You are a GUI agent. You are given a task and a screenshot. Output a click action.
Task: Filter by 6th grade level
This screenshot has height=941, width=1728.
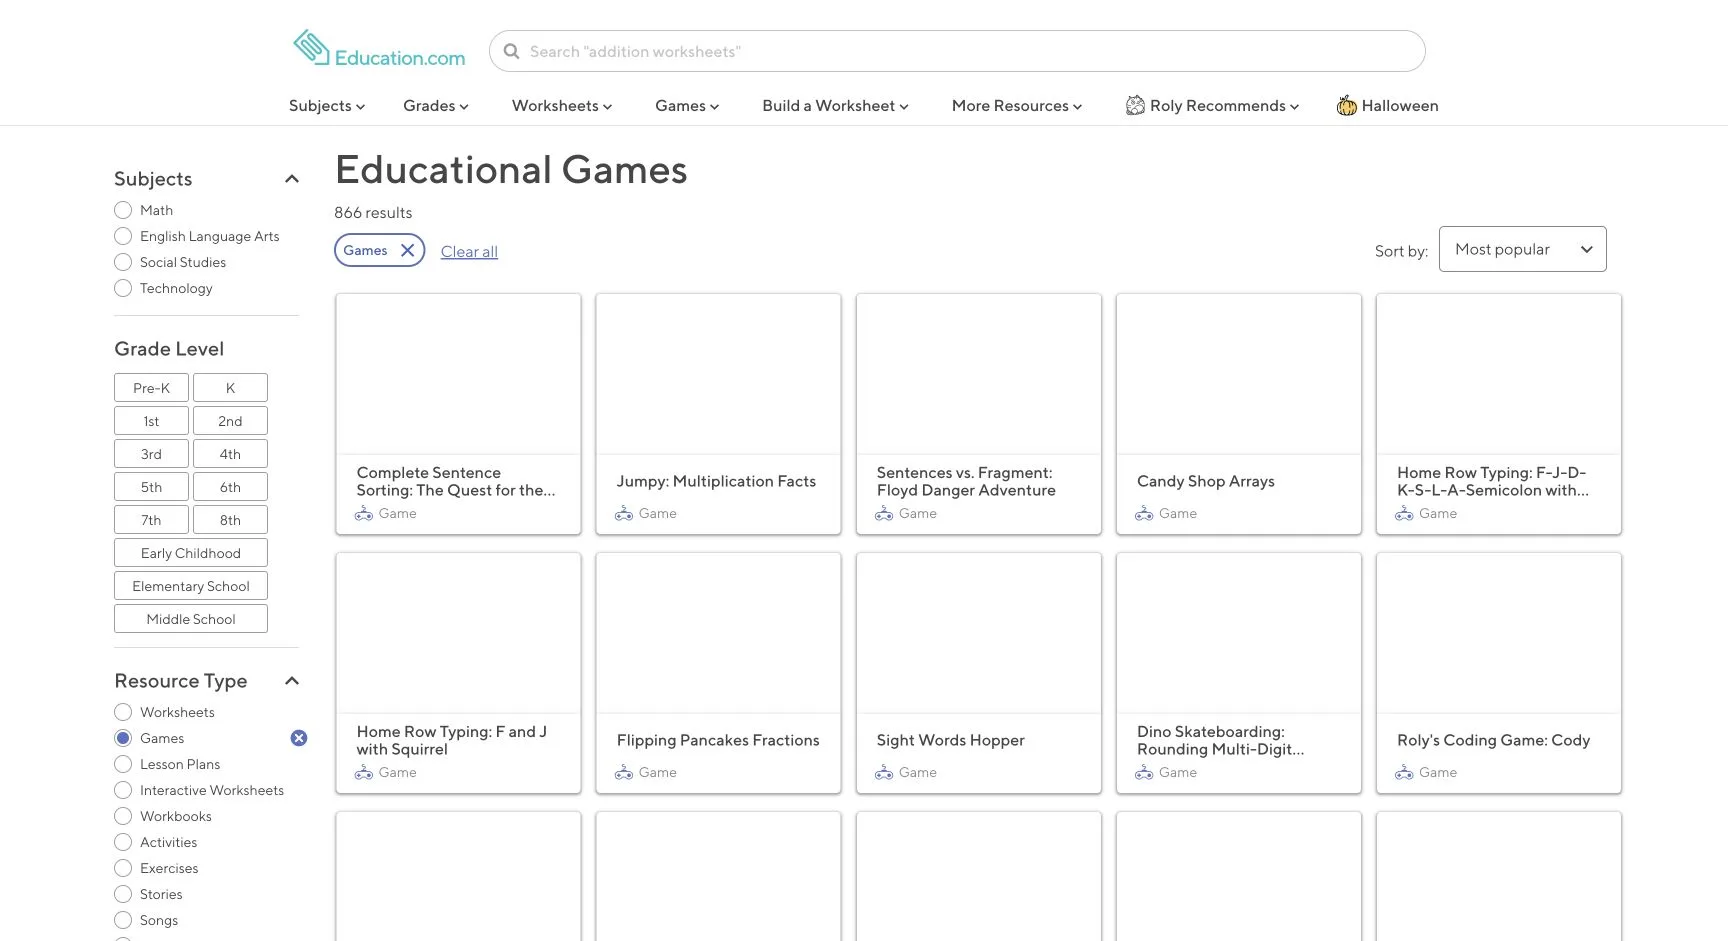pos(230,487)
